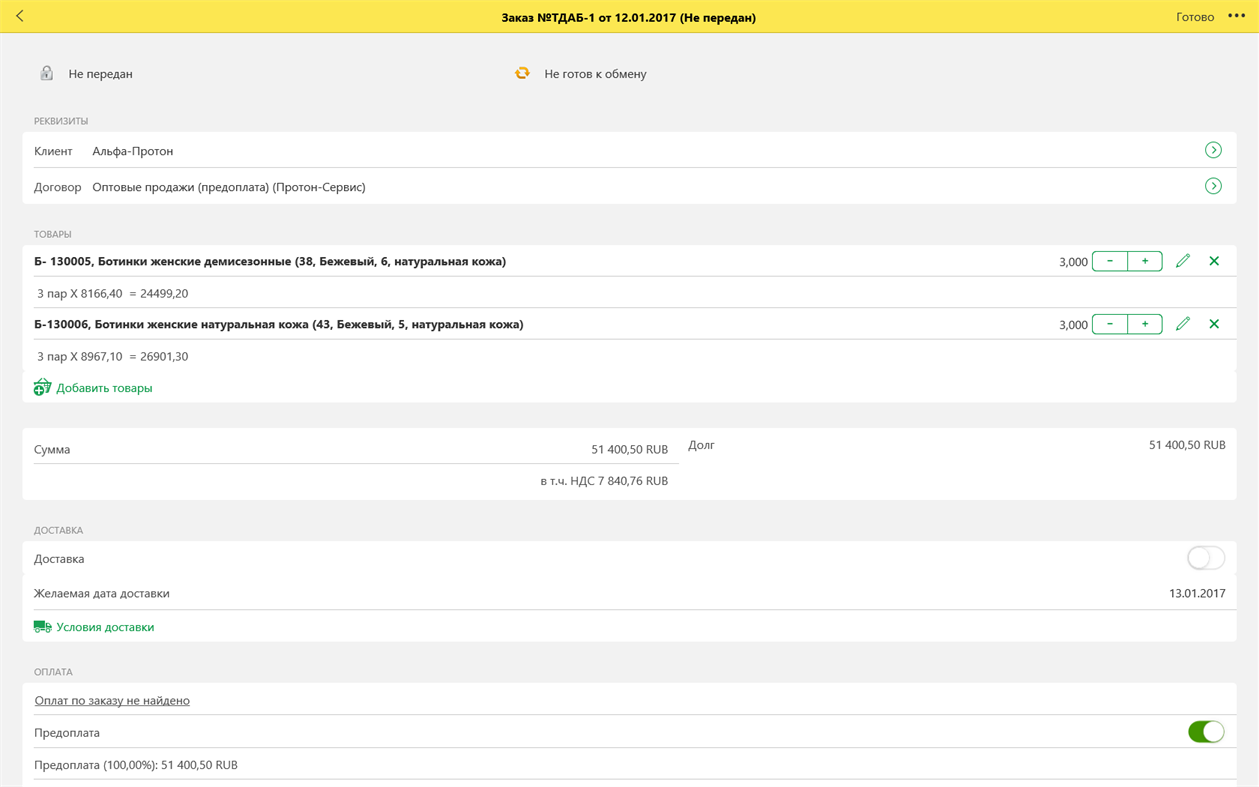
Task: Open the Альфа-Протон client details chevron
Action: [x=1213, y=149]
